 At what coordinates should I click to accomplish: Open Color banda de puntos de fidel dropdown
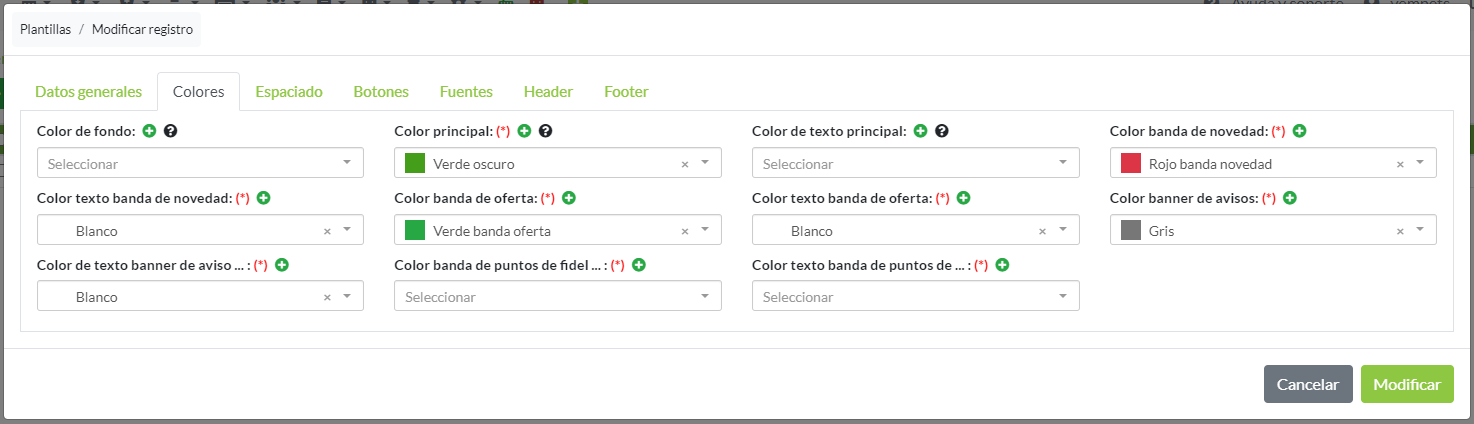coord(557,297)
